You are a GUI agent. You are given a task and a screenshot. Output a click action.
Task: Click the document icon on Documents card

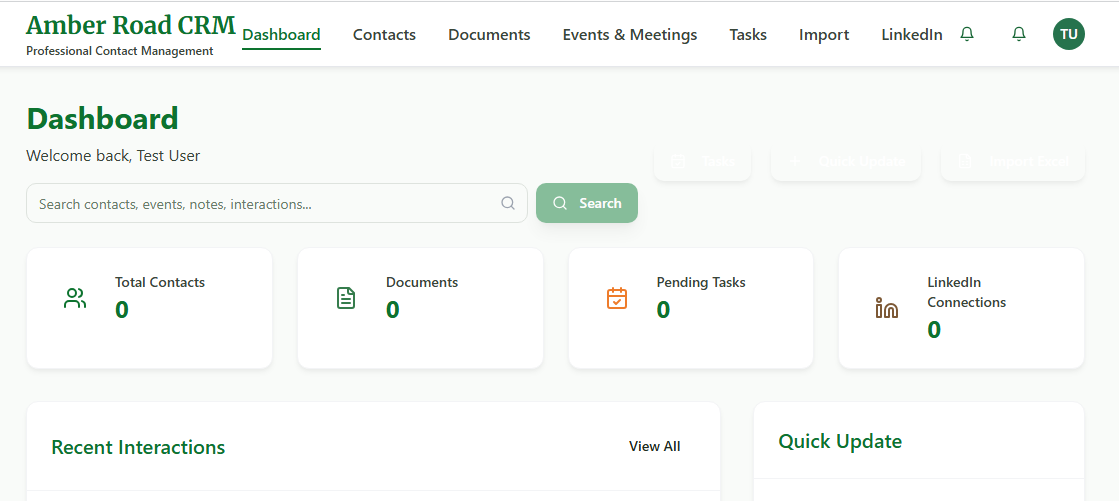pyautogui.click(x=345, y=298)
